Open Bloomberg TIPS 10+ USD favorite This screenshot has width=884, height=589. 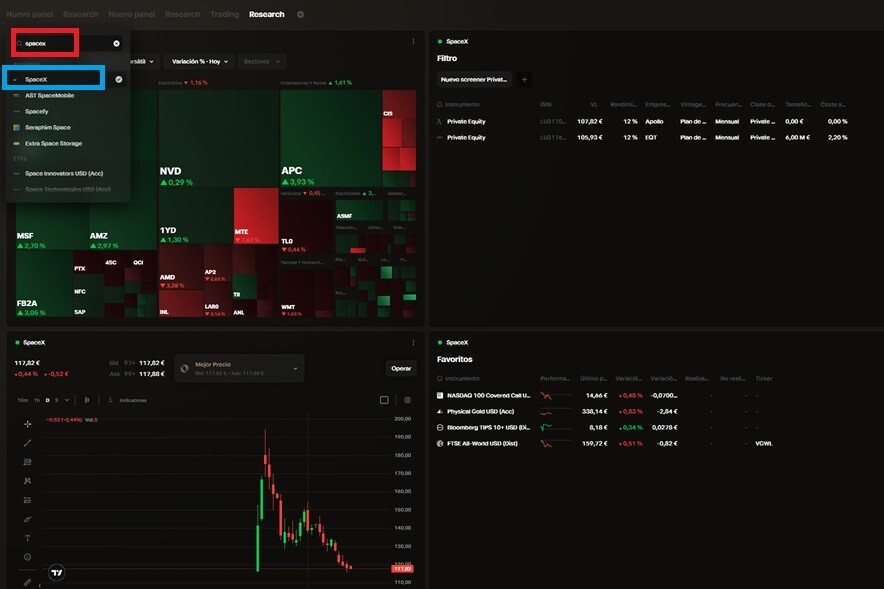606,427
